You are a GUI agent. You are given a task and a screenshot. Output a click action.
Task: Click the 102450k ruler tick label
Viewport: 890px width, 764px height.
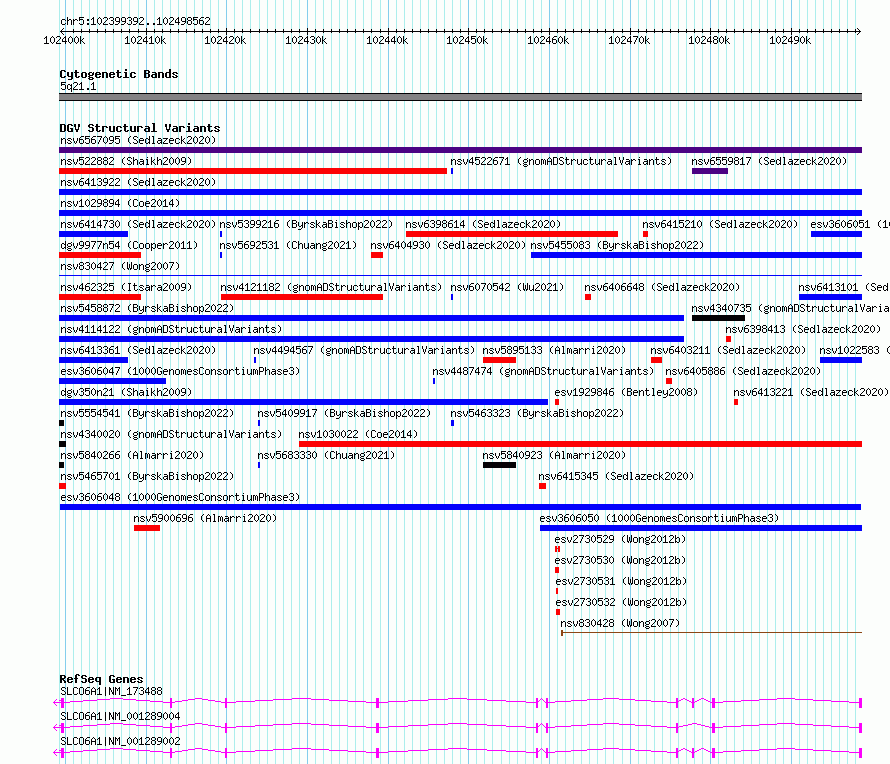(467, 40)
